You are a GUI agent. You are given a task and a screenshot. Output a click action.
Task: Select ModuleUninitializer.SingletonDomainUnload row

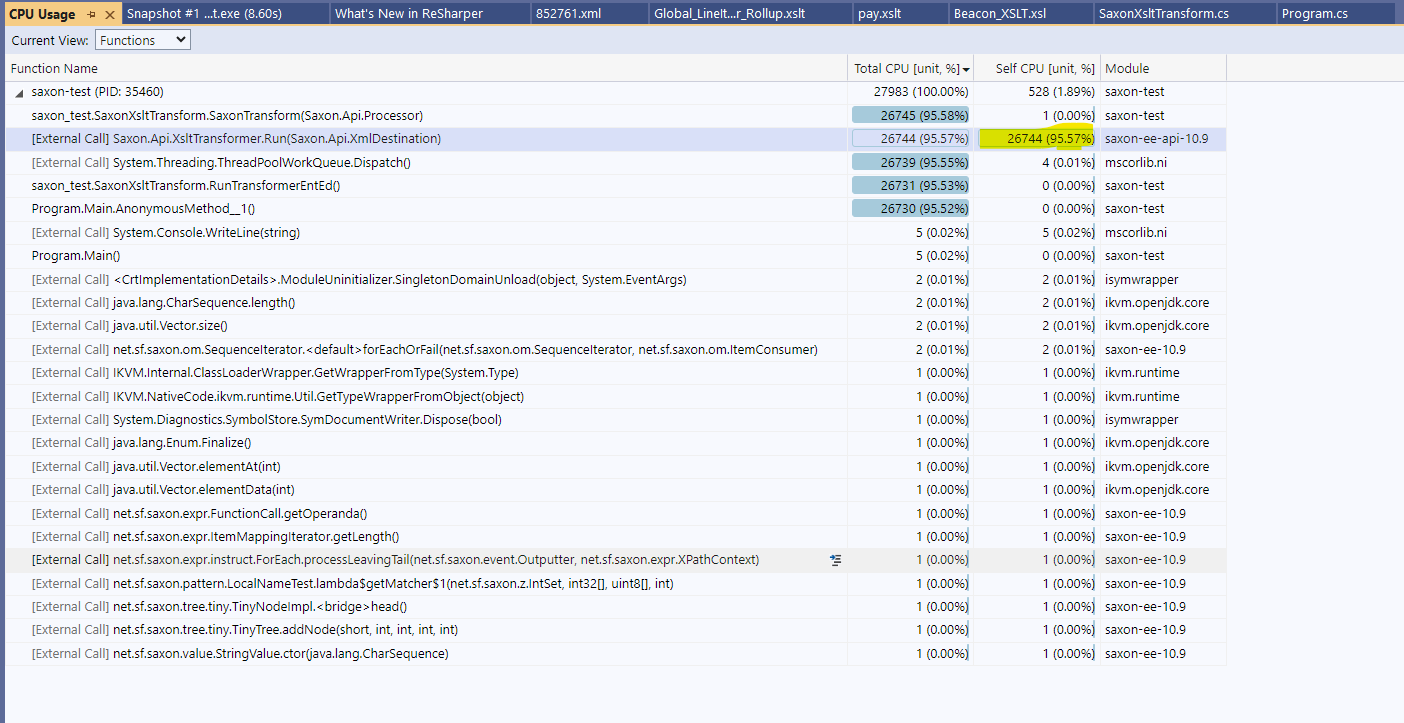615,279
